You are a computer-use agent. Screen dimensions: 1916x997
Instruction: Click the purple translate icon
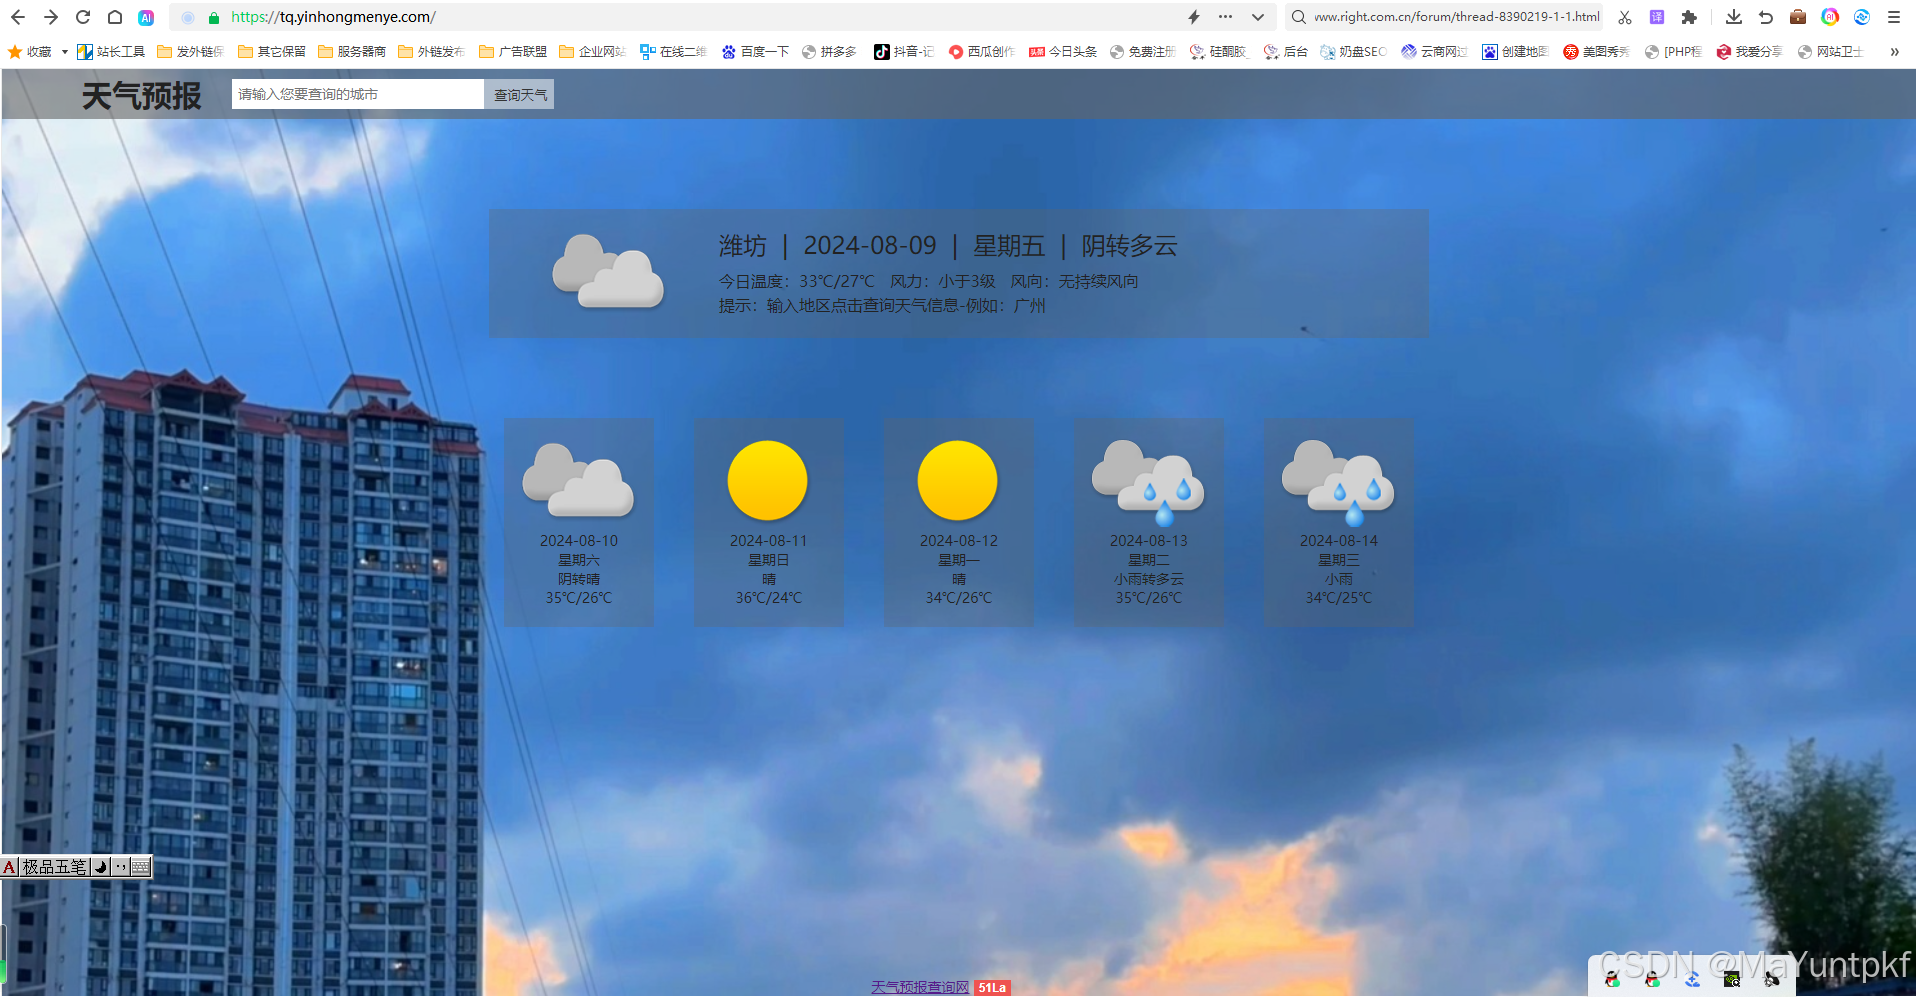click(x=1657, y=17)
